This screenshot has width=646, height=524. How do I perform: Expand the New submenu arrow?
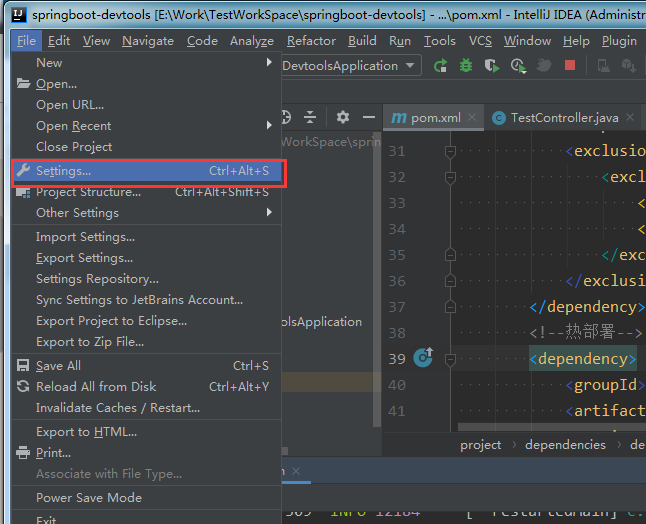[x=269, y=62]
